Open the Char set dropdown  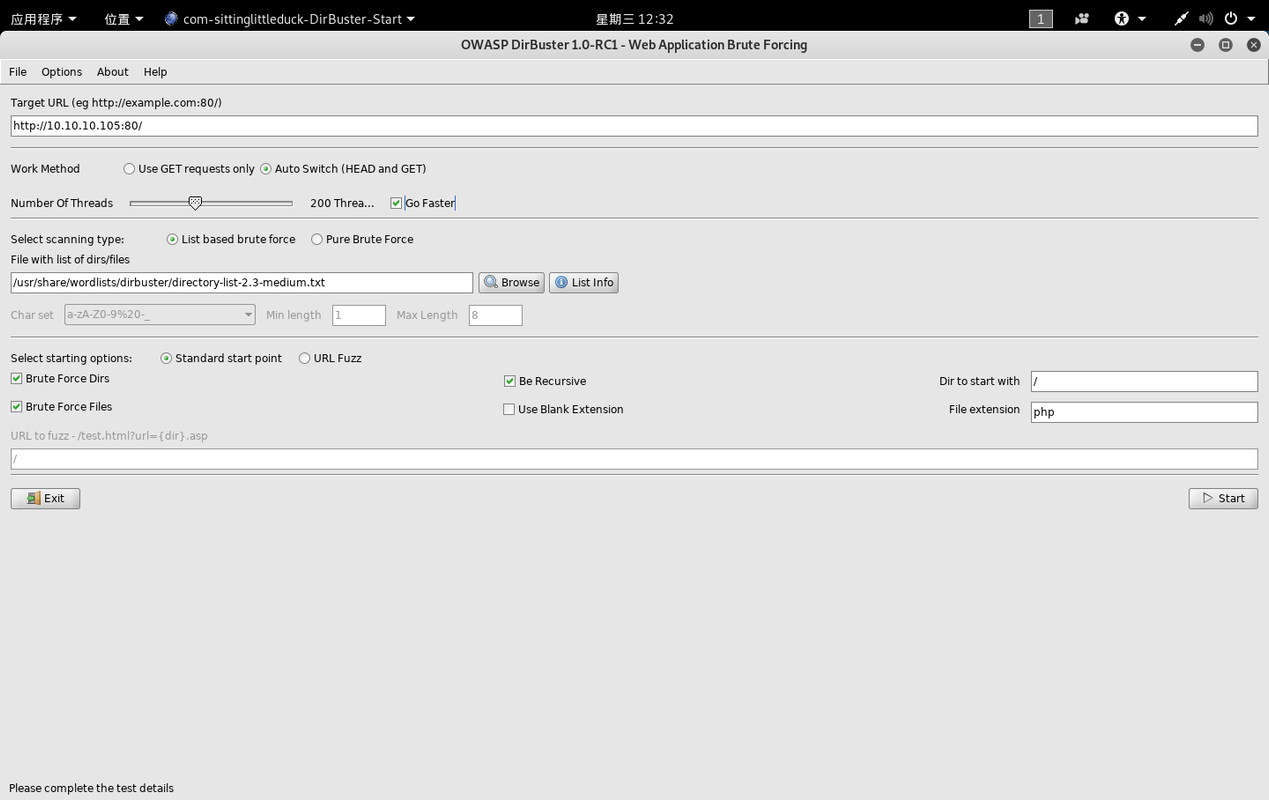pyautogui.click(x=159, y=315)
